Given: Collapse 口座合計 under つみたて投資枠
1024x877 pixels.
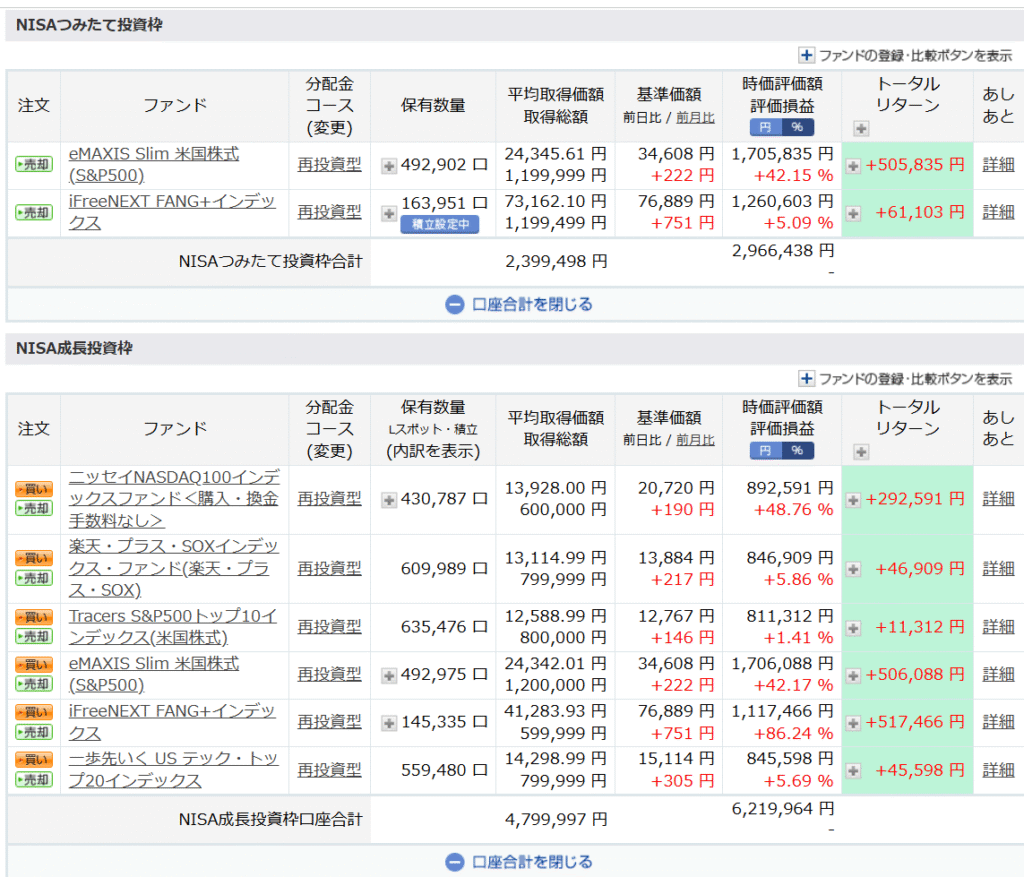Looking at the screenshot, I should (519, 304).
